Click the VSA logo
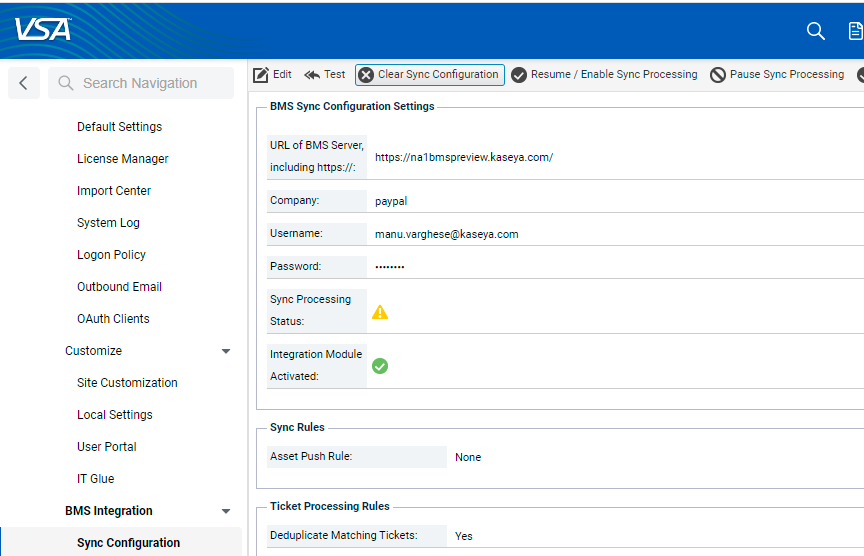The width and height of the screenshot is (864, 556). tap(43, 29)
